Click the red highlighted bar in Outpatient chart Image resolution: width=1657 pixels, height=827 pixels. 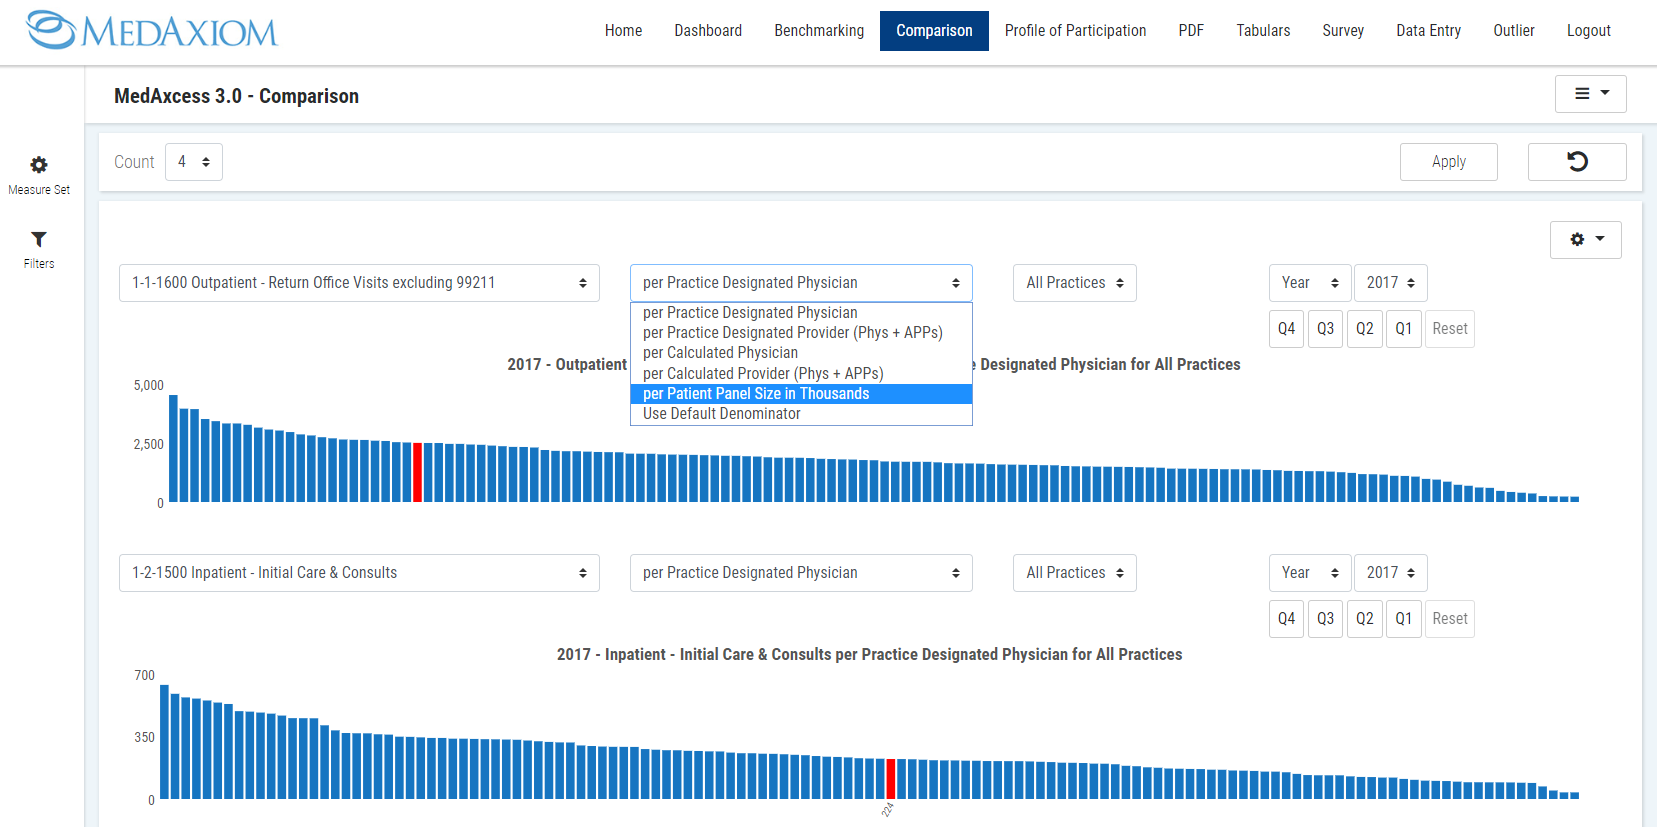click(x=417, y=472)
